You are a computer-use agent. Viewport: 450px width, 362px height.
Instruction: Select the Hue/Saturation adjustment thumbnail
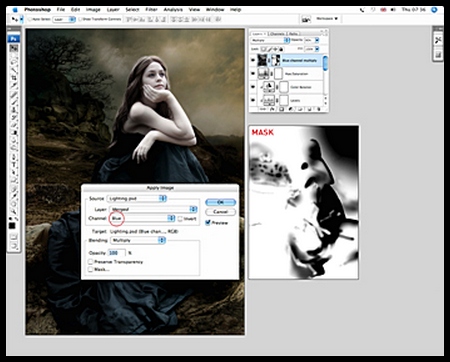pos(263,74)
